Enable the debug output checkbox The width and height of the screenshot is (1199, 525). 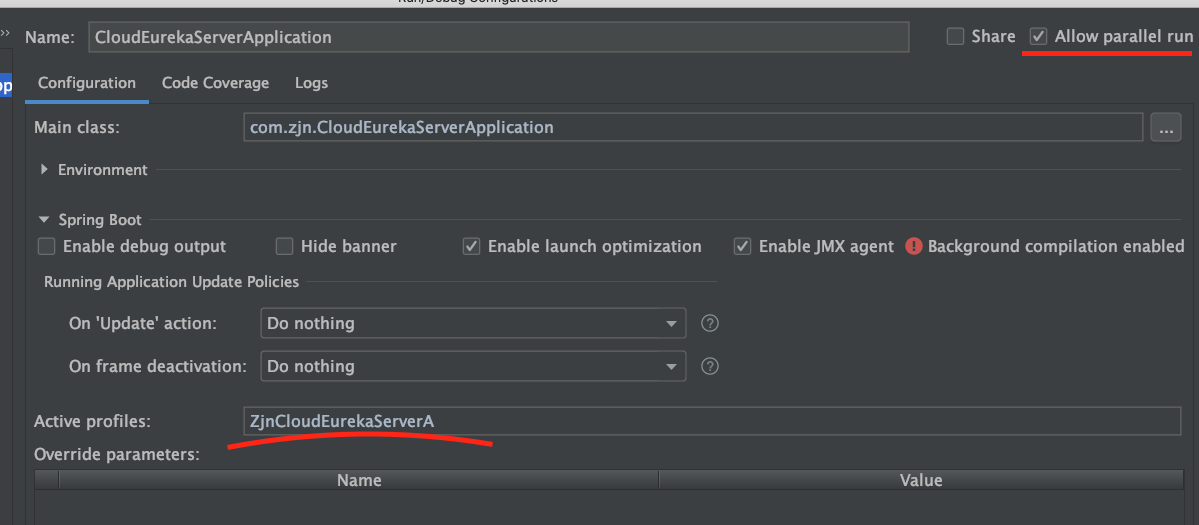coord(46,246)
